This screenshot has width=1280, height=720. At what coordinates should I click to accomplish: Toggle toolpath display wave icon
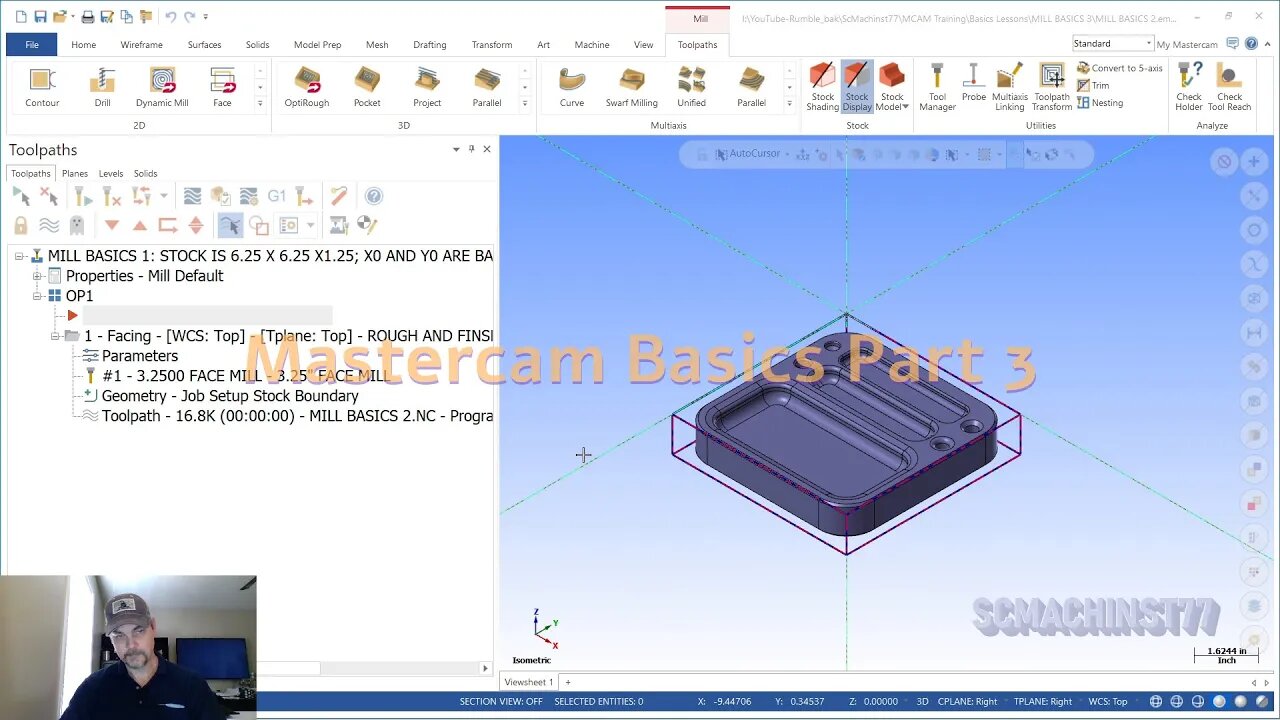click(49, 225)
